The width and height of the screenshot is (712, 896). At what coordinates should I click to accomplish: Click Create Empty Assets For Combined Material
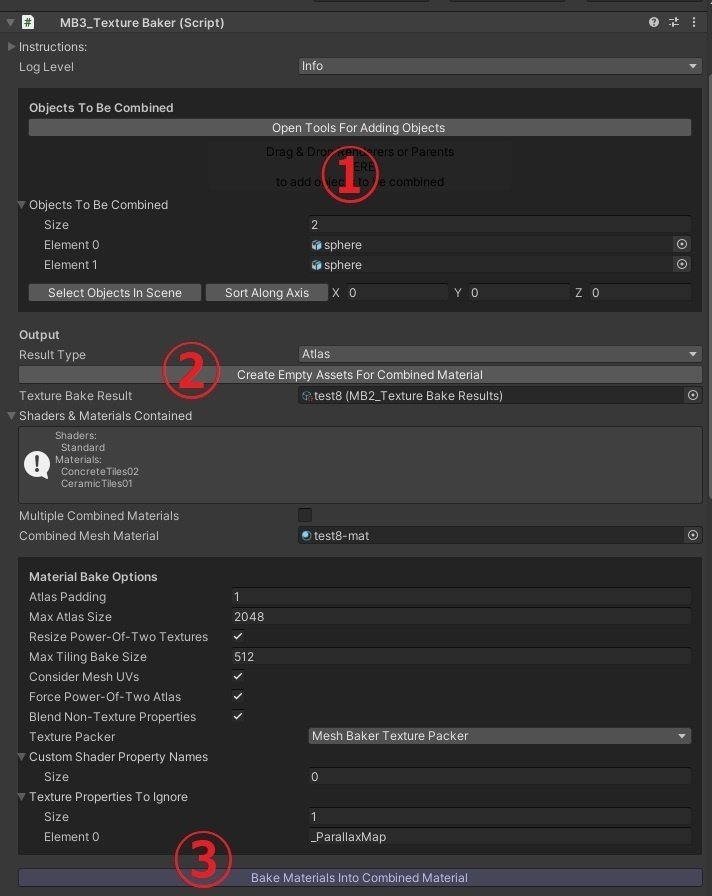point(360,375)
